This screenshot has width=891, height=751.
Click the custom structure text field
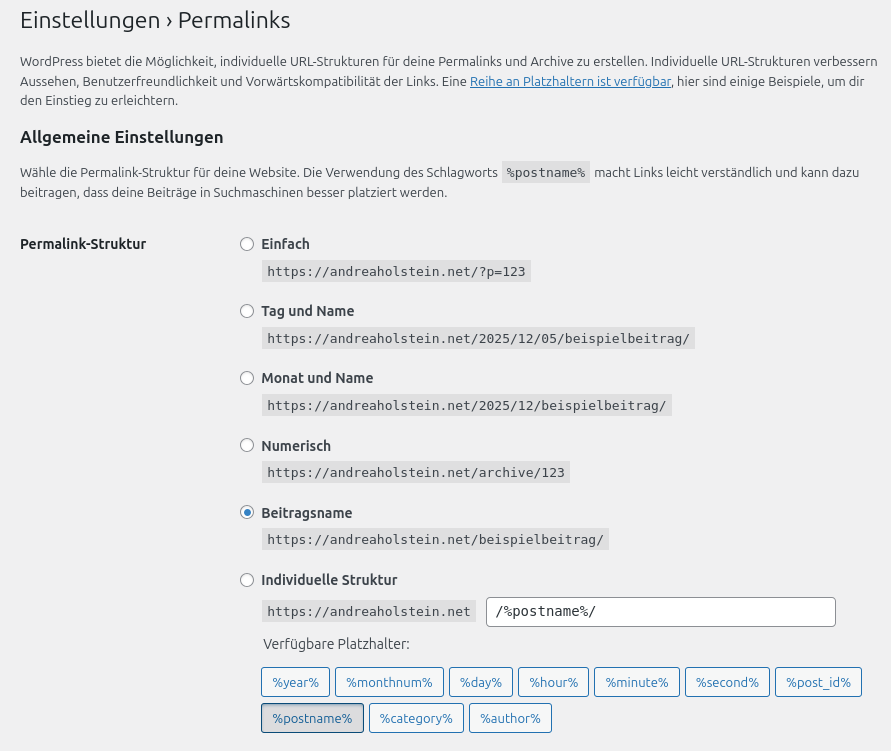pos(660,612)
